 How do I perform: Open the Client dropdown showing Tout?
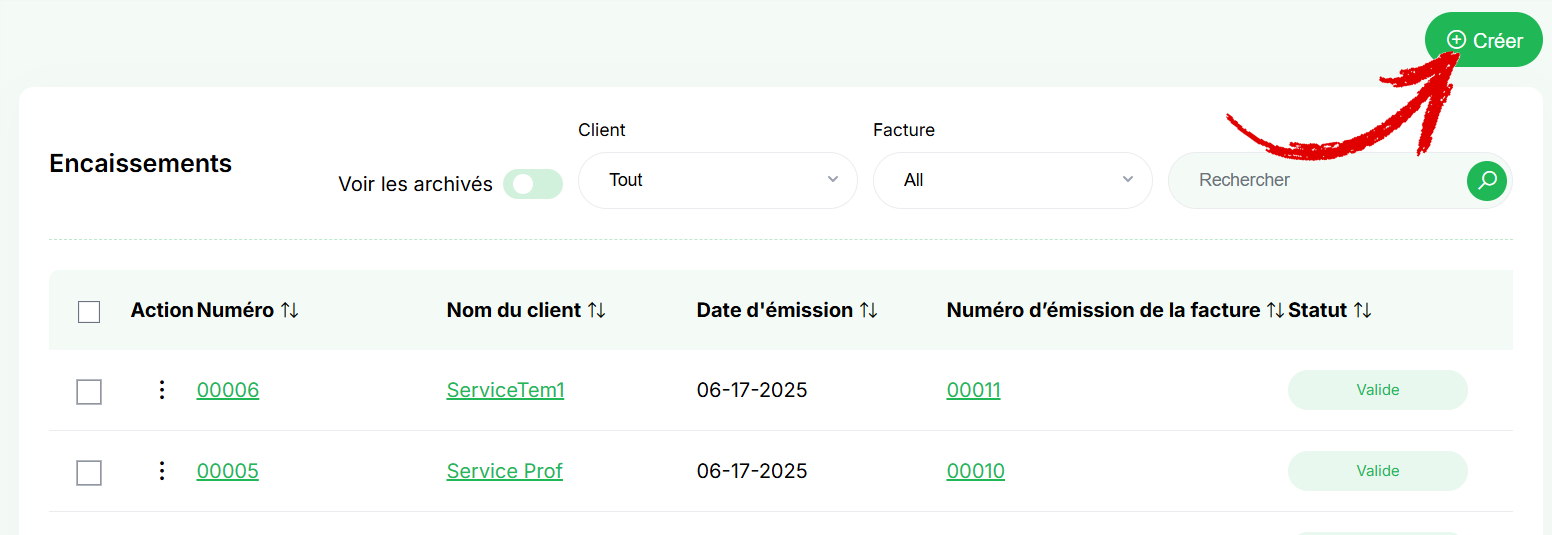click(x=718, y=180)
